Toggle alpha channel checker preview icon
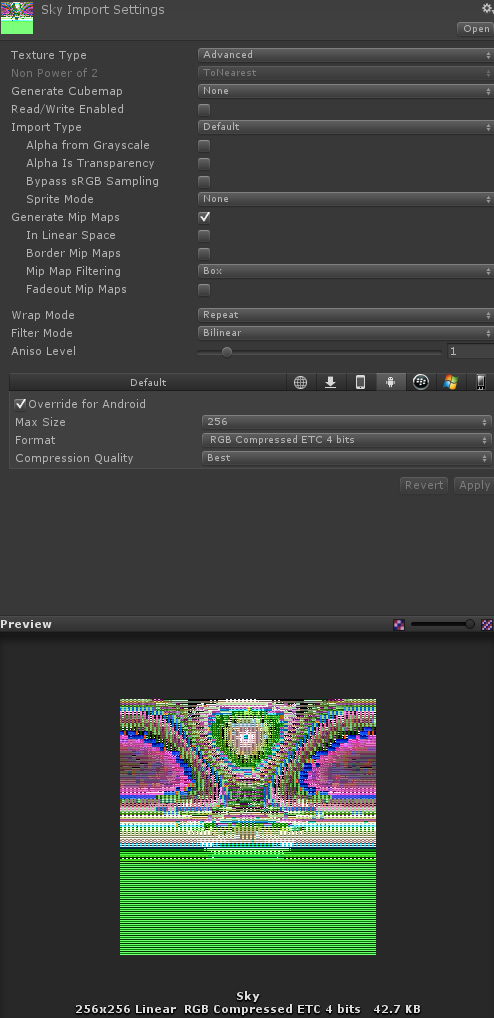The height and width of the screenshot is (1018, 494). coord(487,625)
